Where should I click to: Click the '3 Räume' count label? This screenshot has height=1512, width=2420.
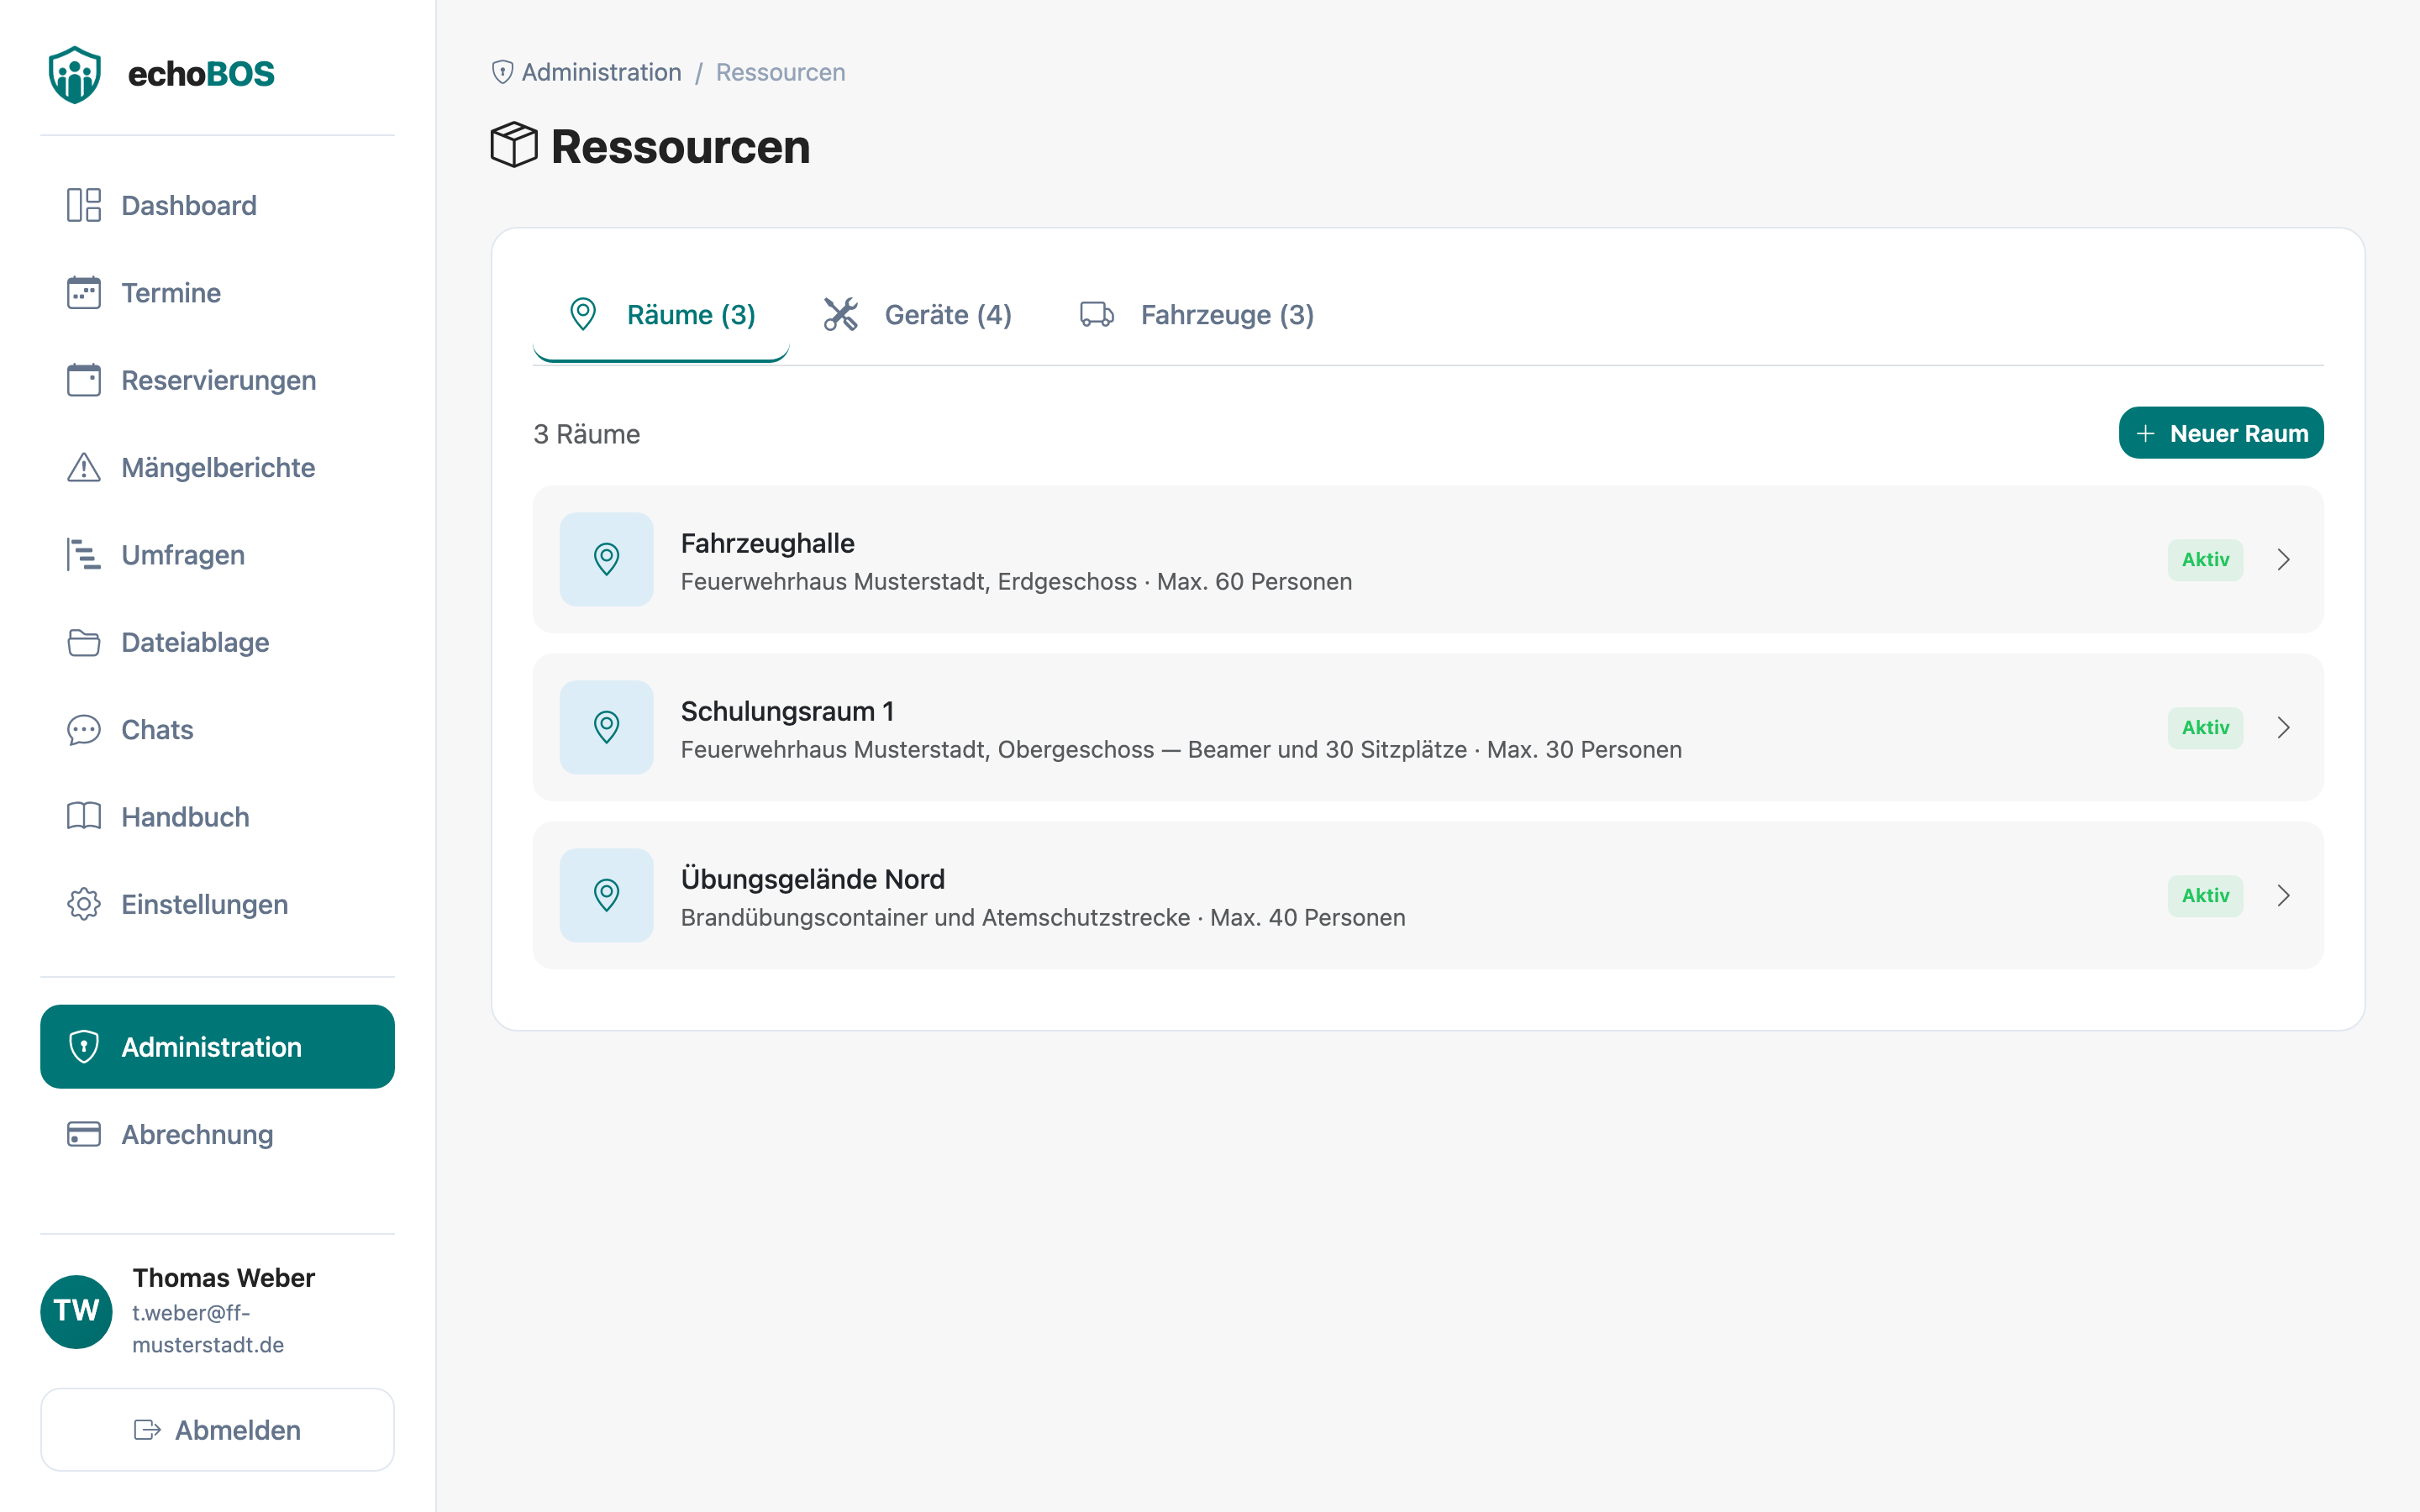(x=586, y=434)
